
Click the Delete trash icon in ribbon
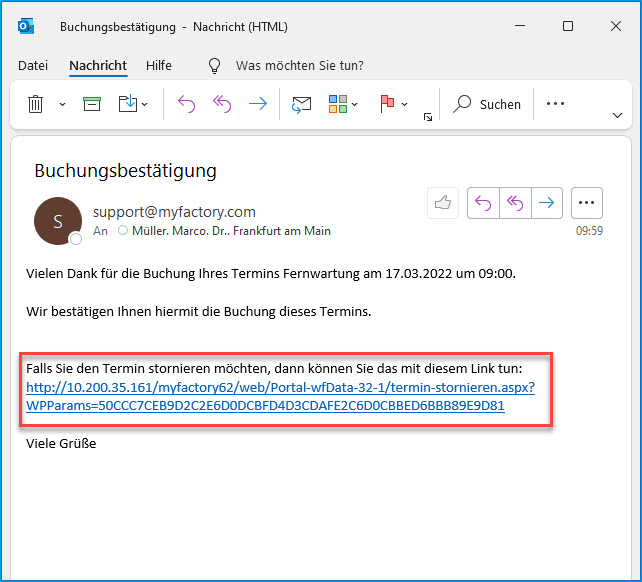[35, 104]
